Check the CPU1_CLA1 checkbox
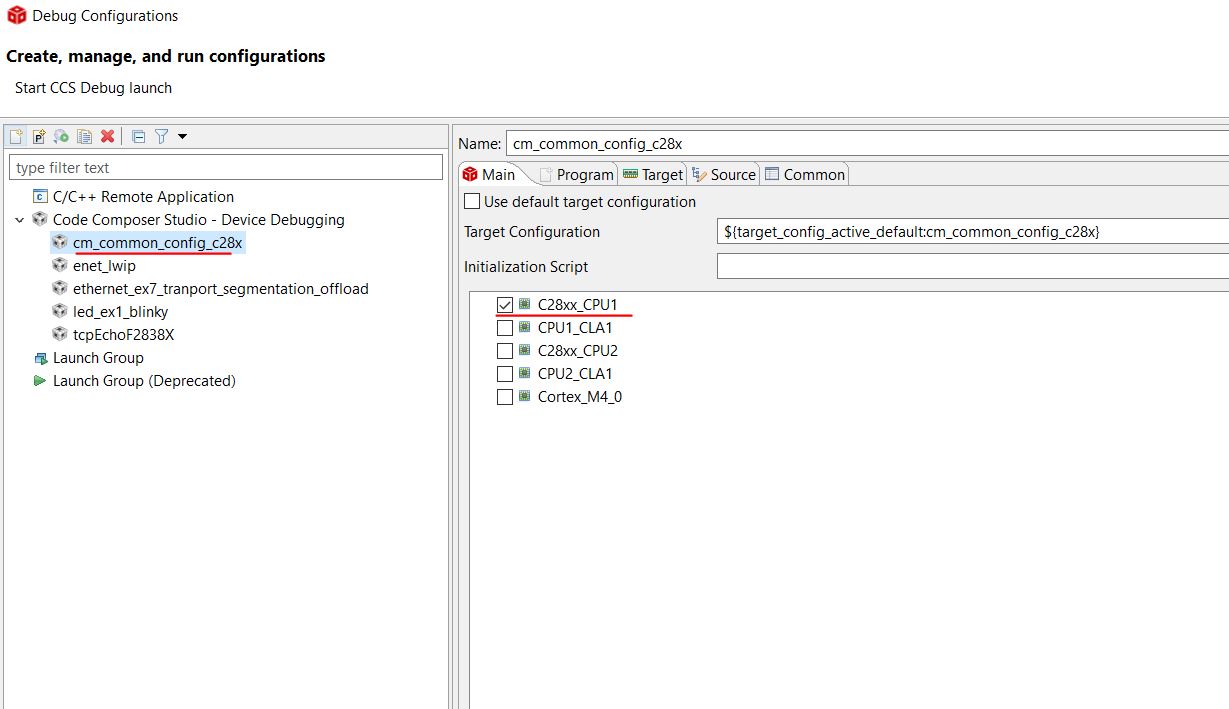The image size is (1229, 709). point(505,327)
